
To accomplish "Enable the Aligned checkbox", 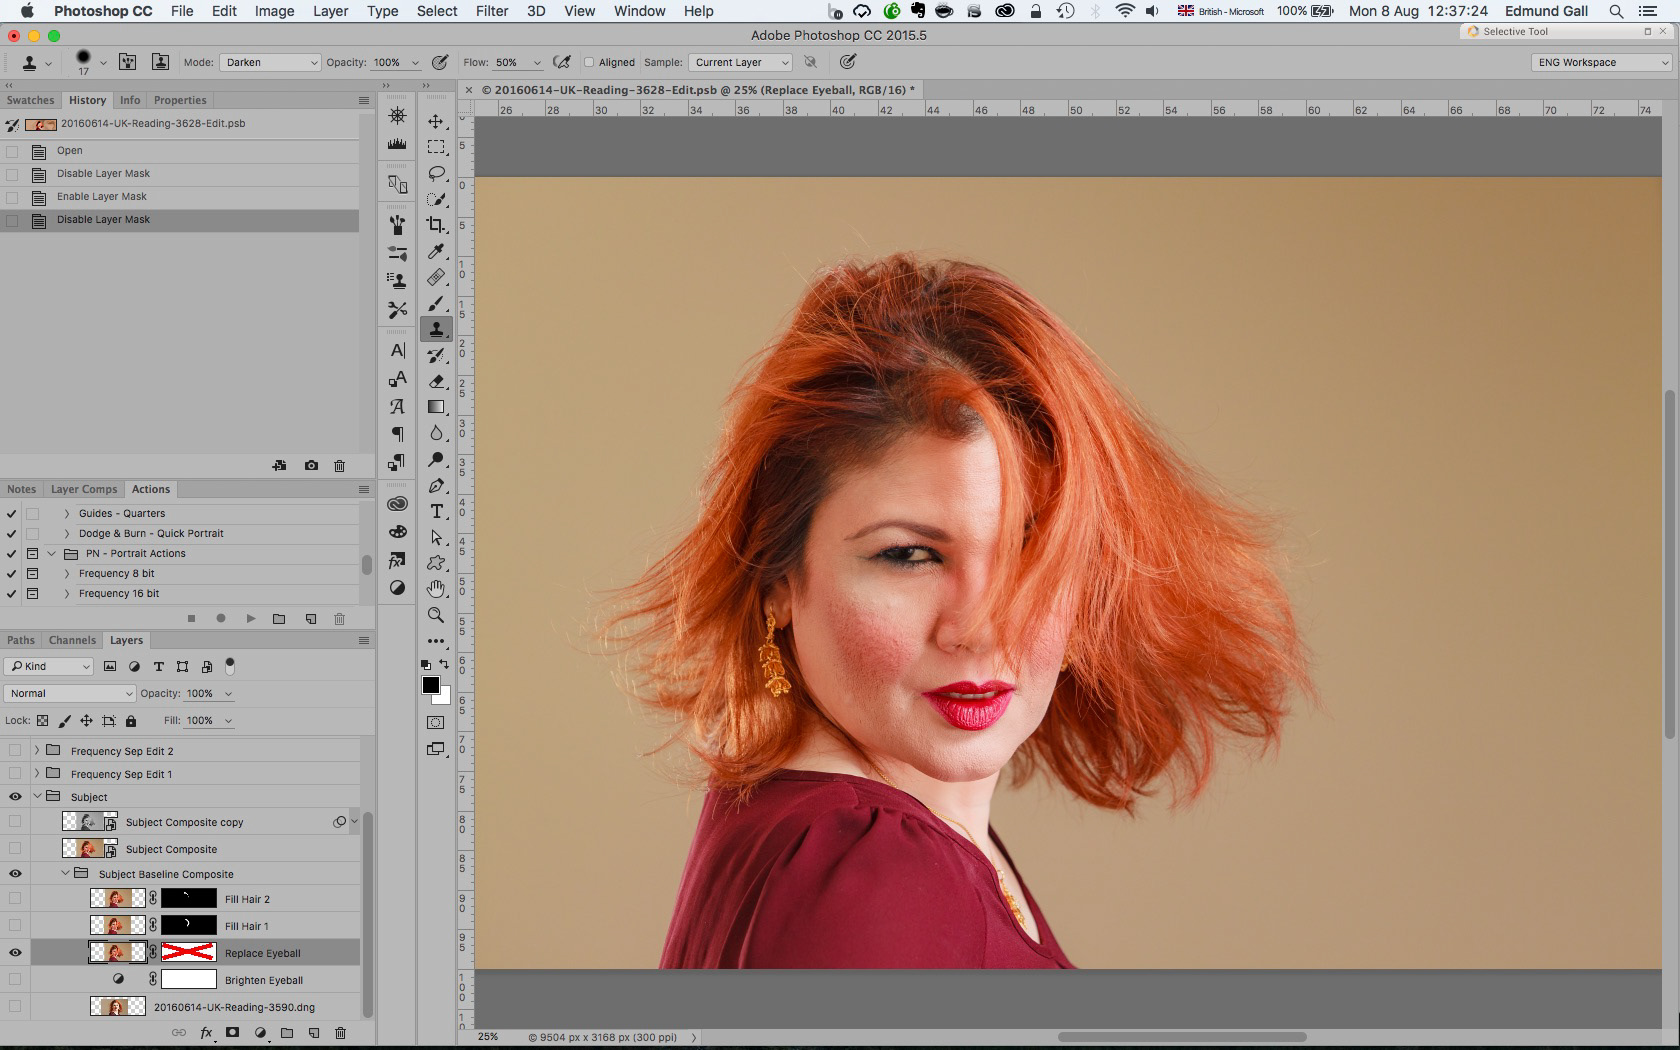I will point(589,62).
